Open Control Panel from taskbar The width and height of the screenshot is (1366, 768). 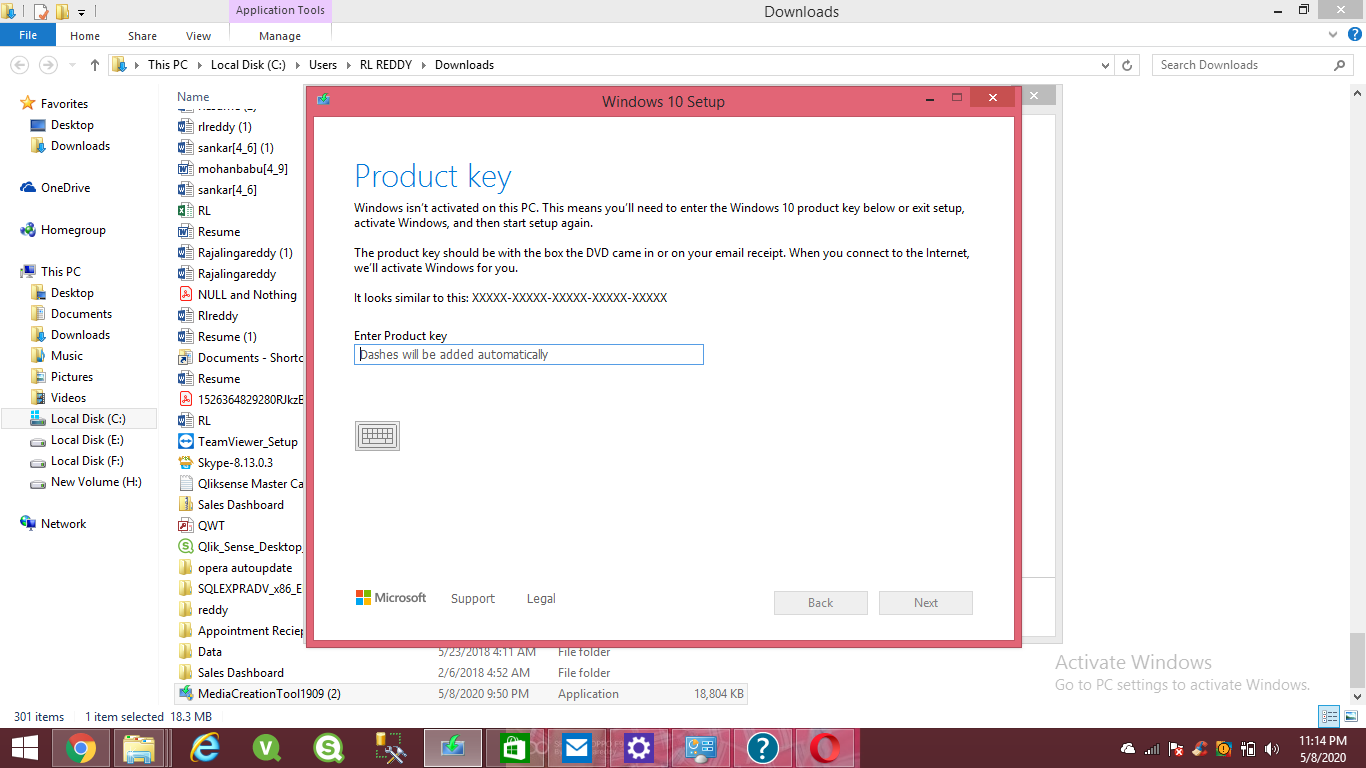click(701, 748)
